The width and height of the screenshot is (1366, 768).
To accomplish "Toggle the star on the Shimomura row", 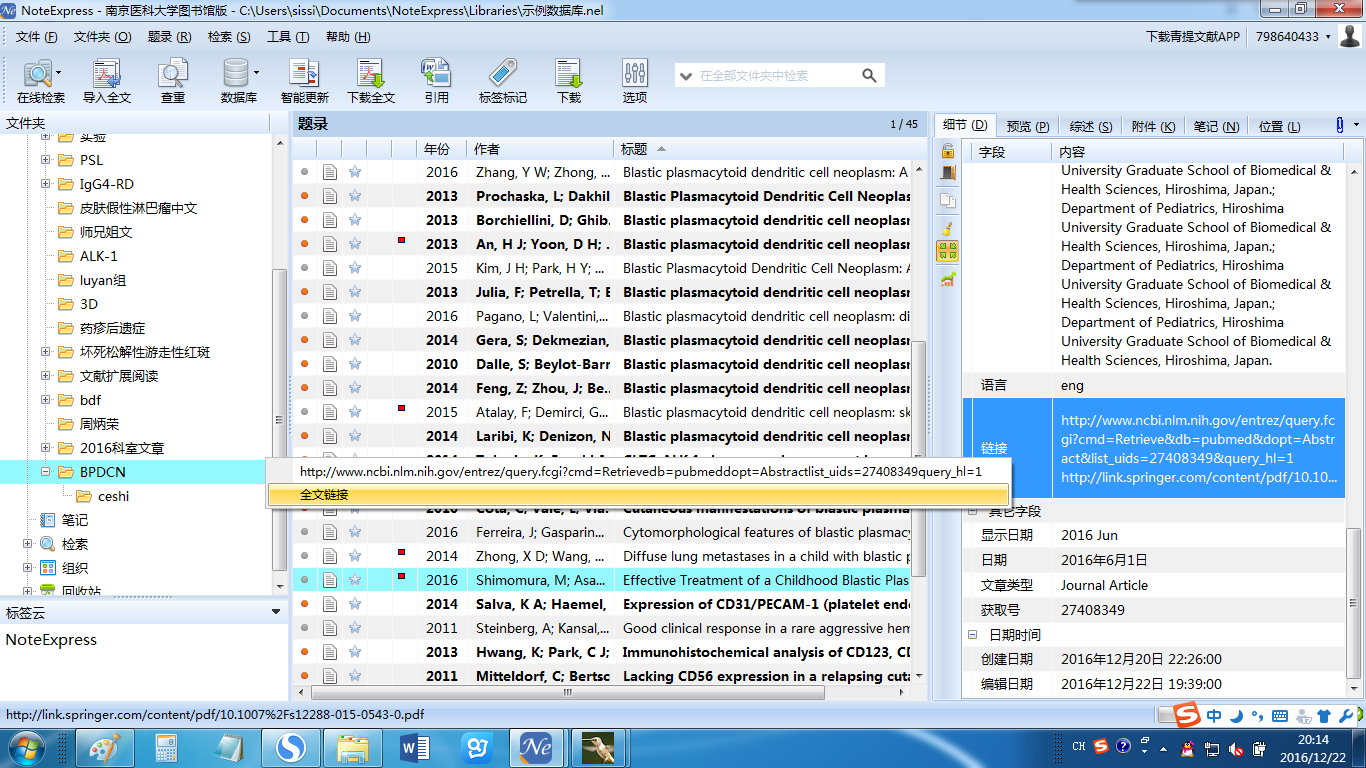I will point(354,580).
